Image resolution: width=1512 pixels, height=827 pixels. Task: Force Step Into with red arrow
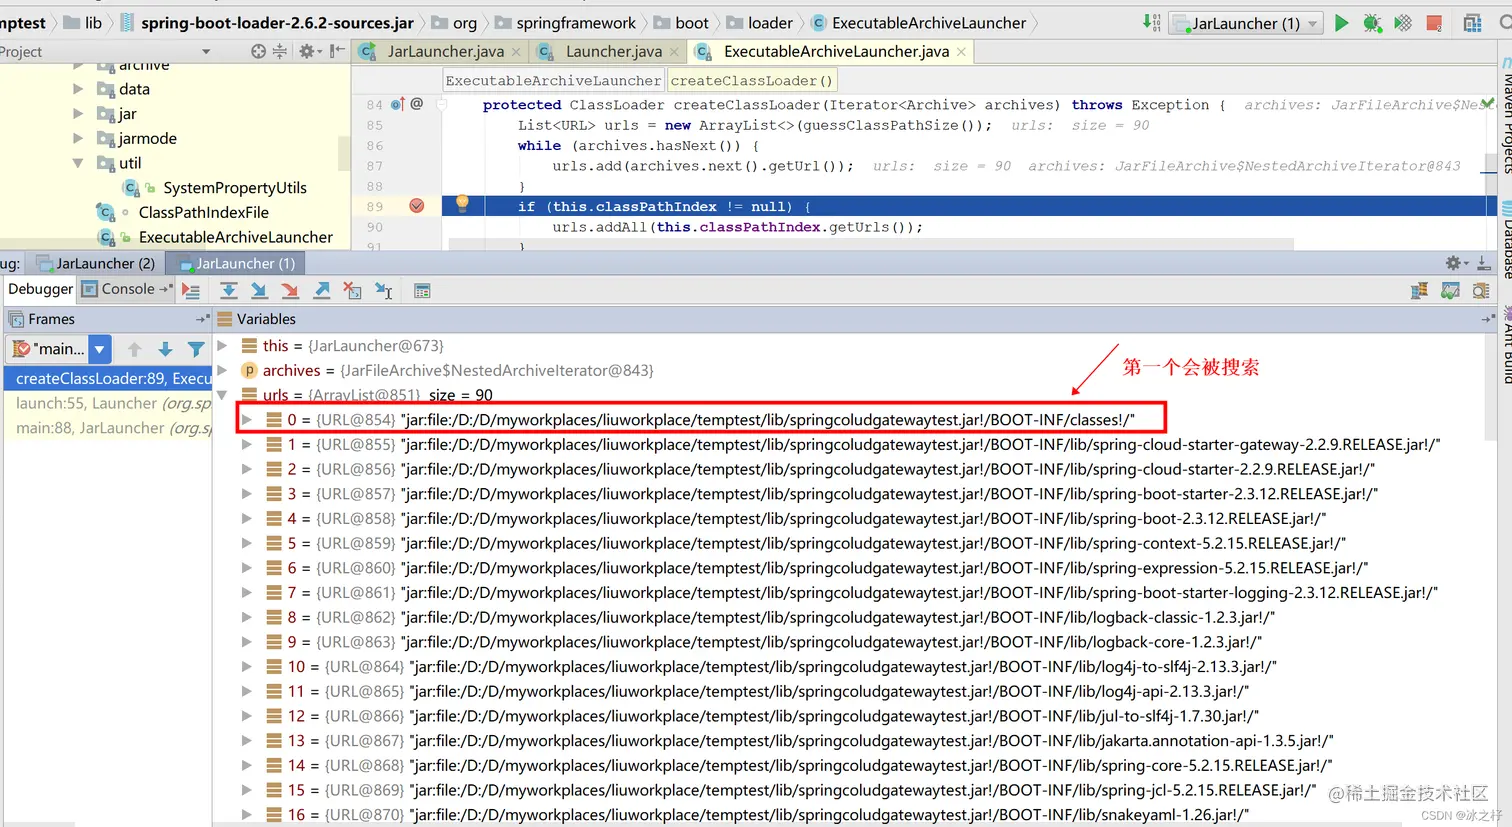pyautogui.click(x=290, y=291)
